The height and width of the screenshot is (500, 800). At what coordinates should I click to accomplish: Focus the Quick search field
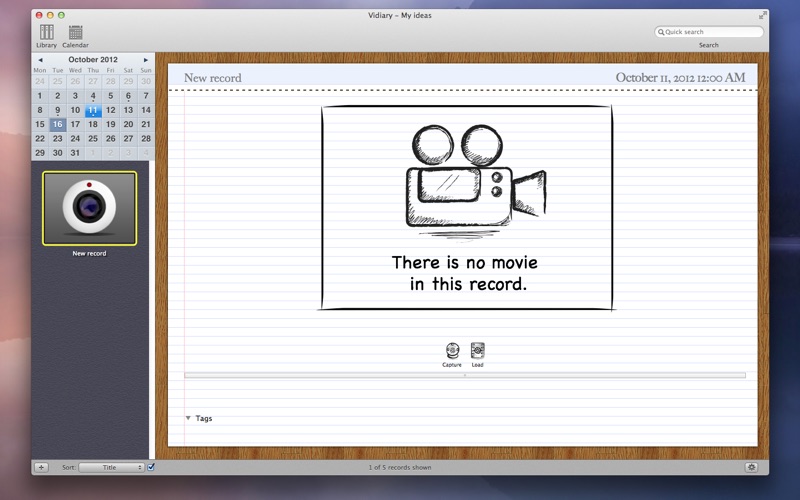coord(709,32)
